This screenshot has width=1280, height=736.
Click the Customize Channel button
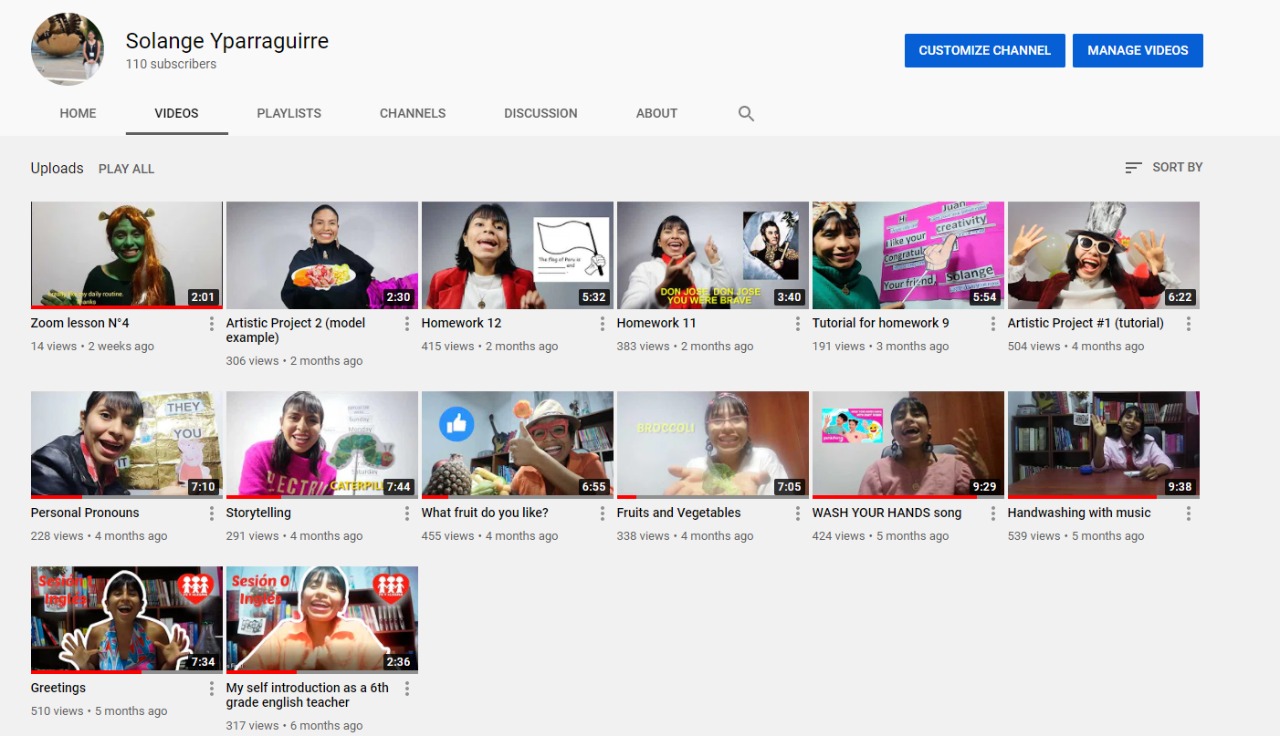coord(984,51)
